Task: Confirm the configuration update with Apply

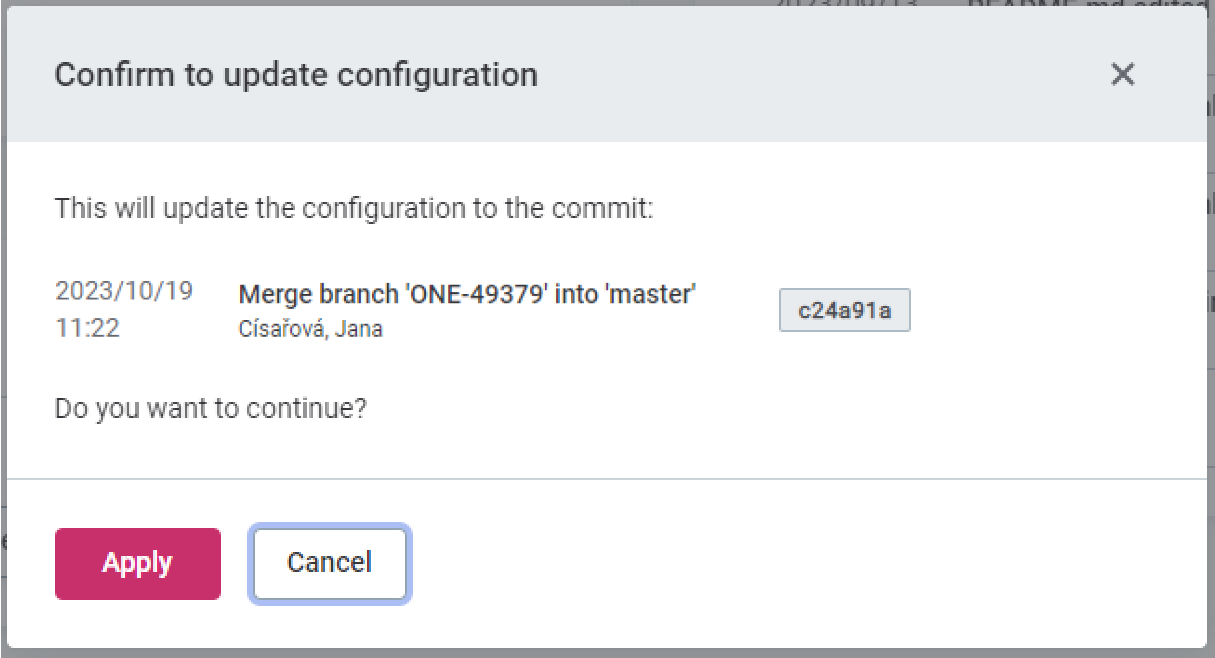Action: (x=137, y=563)
